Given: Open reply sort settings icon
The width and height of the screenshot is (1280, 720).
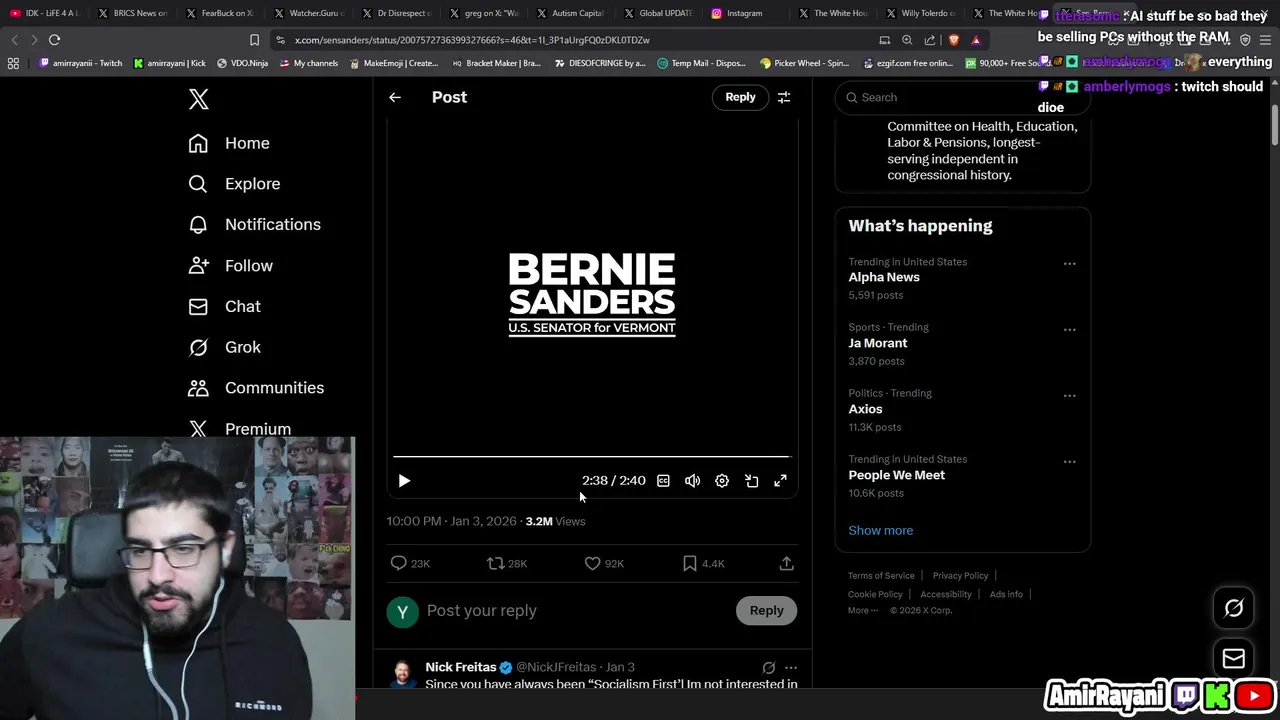Looking at the screenshot, I should click(x=784, y=97).
